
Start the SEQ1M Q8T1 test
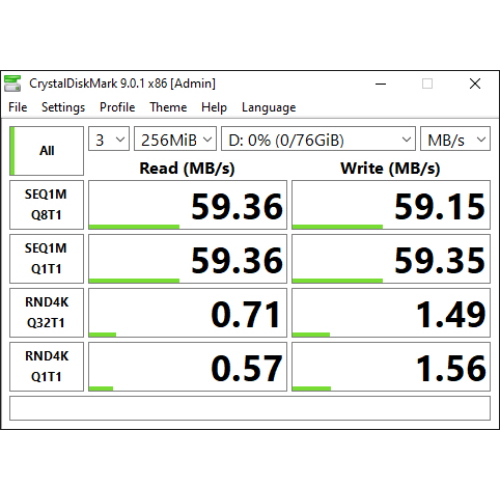click(x=46, y=205)
